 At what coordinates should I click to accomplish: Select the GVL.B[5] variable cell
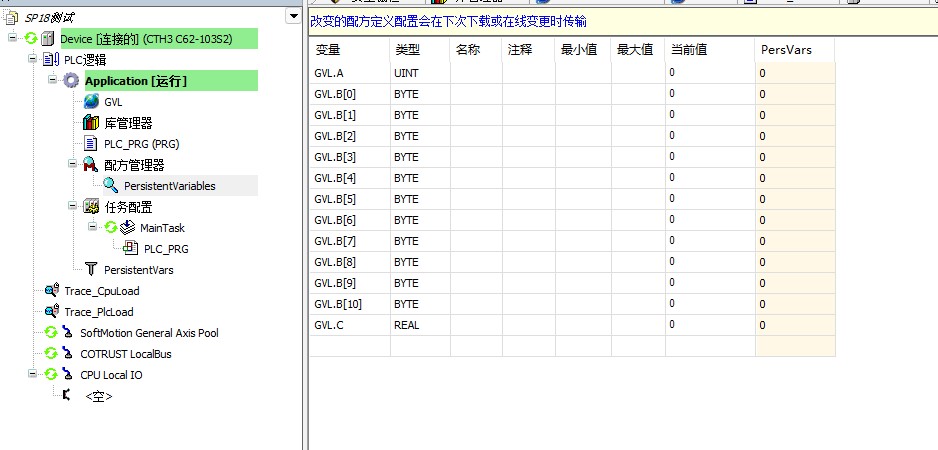coord(350,199)
